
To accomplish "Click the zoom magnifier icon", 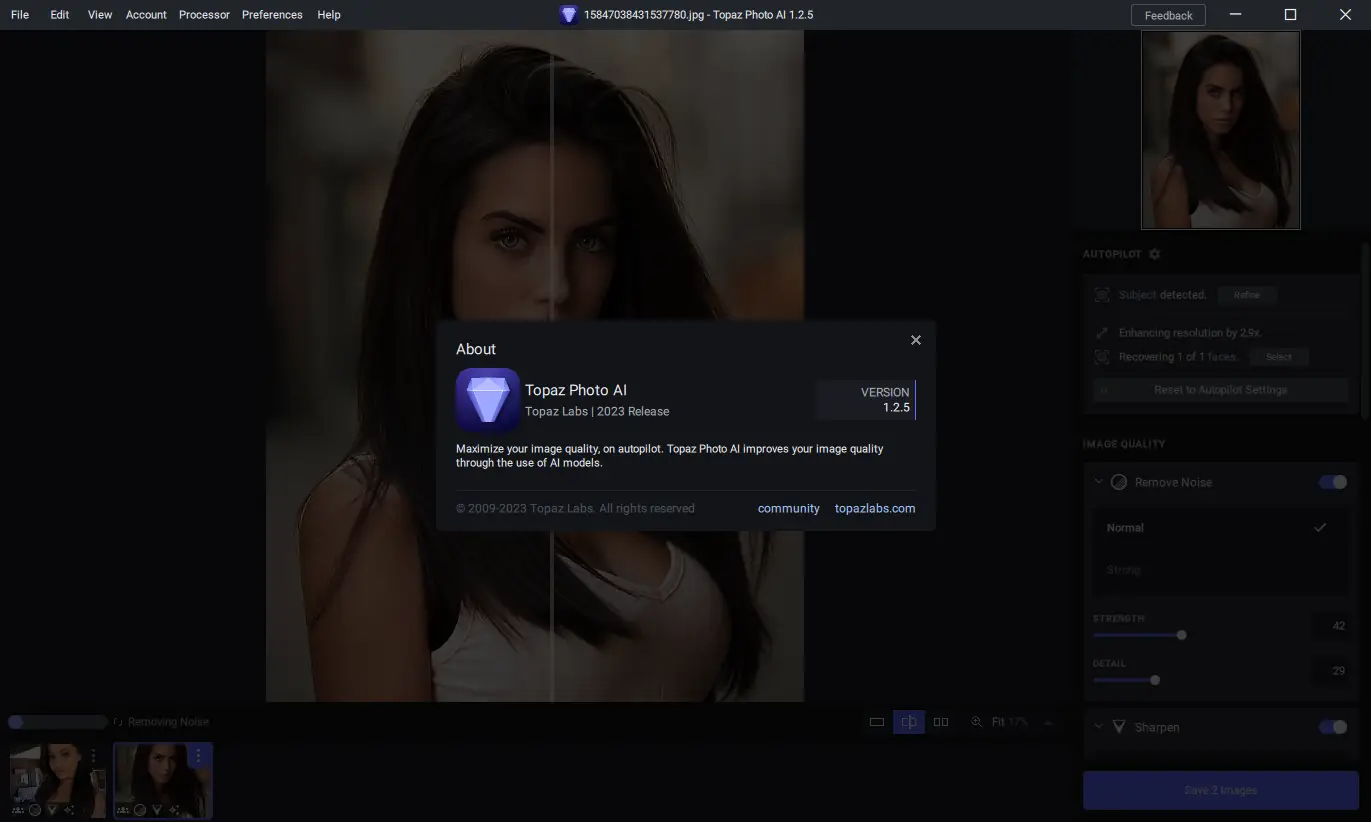I will pyautogui.click(x=977, y=722).
